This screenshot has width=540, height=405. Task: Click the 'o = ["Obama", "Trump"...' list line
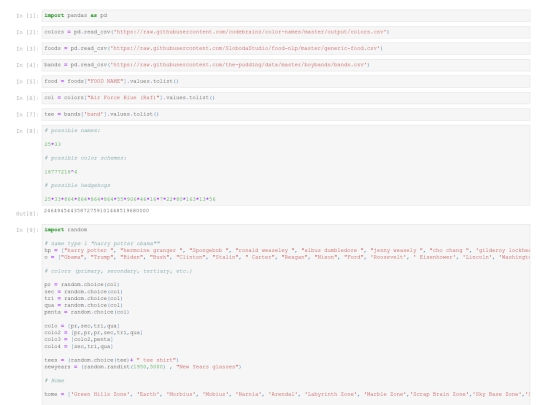coord(287,257)
